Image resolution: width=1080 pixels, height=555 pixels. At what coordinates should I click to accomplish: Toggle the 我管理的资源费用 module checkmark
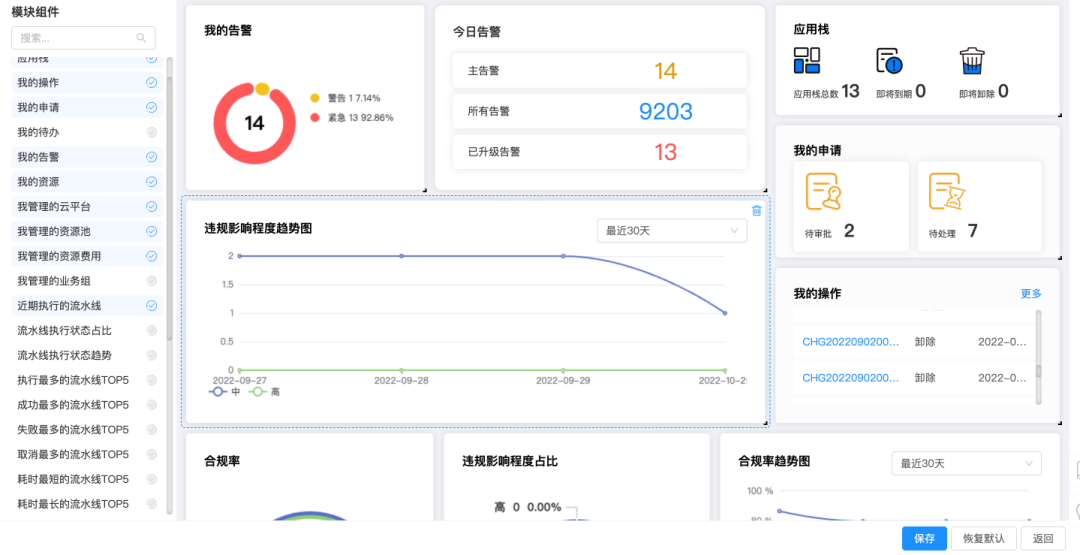pos(152,256)
